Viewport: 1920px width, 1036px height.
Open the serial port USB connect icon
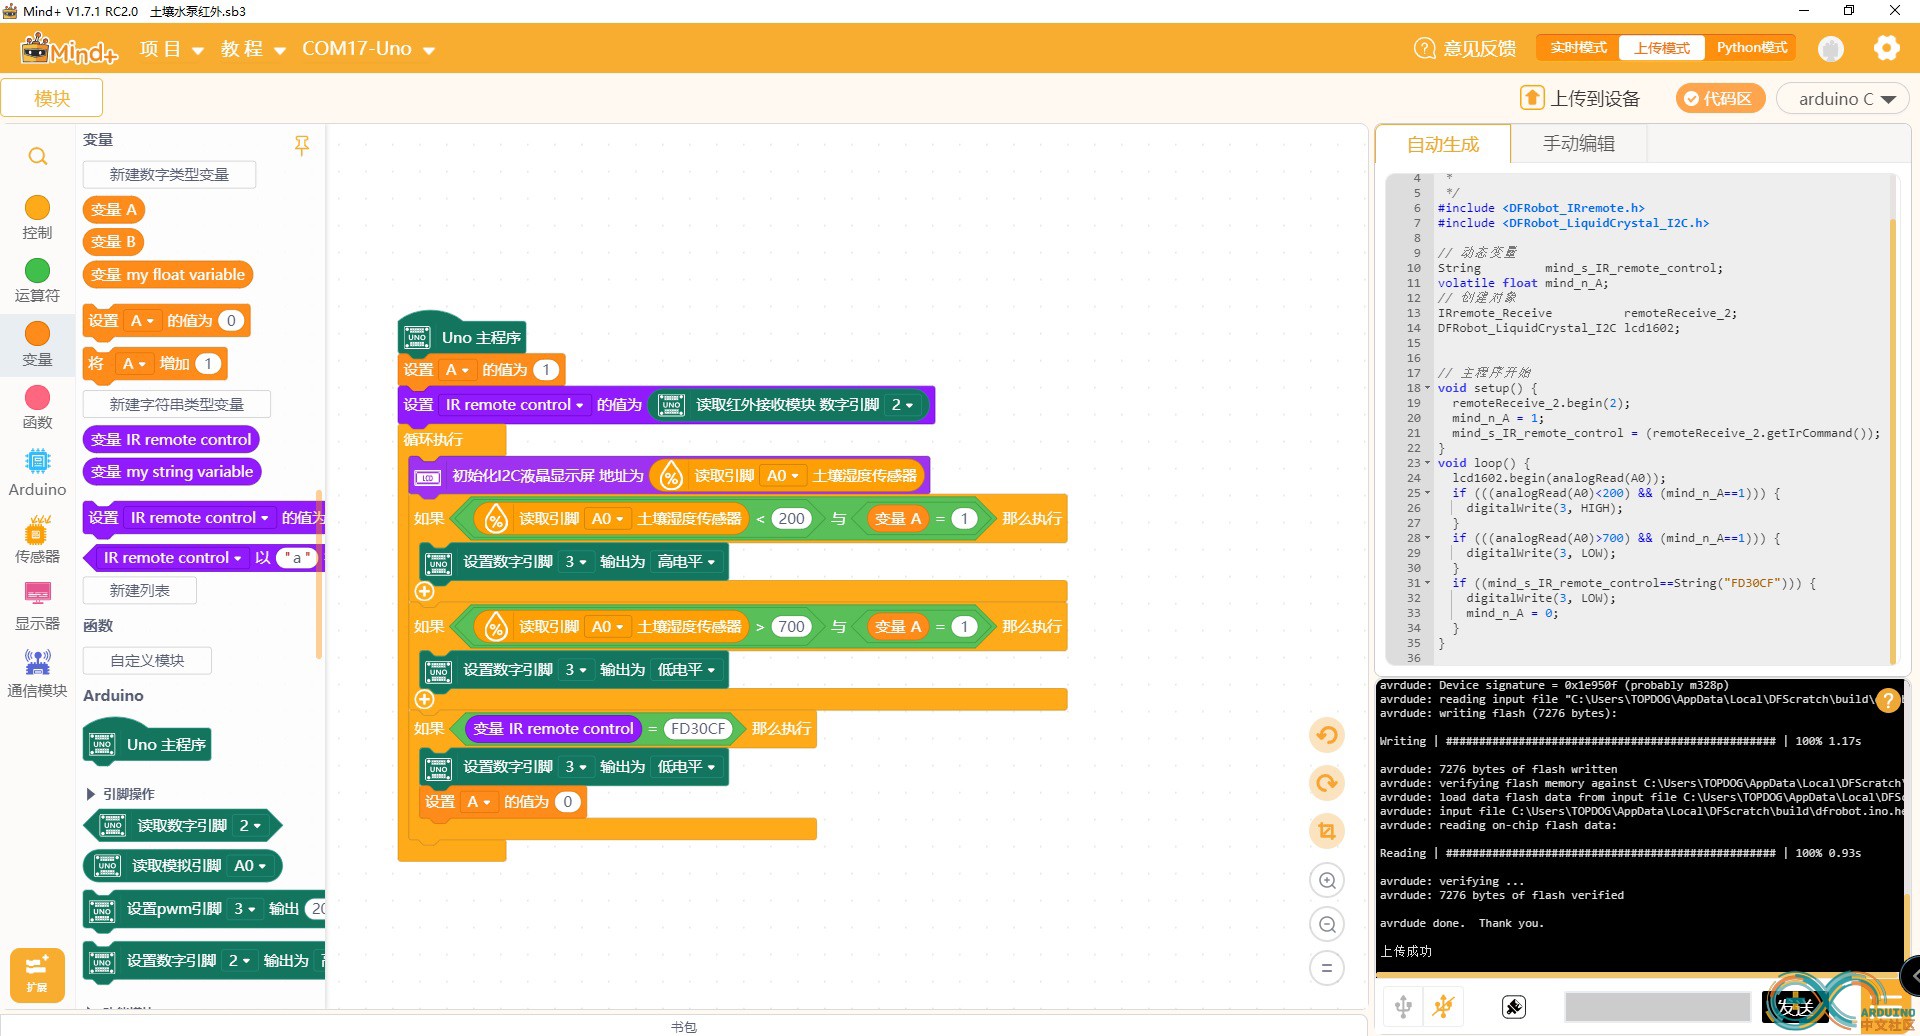coord(1403,1007)
